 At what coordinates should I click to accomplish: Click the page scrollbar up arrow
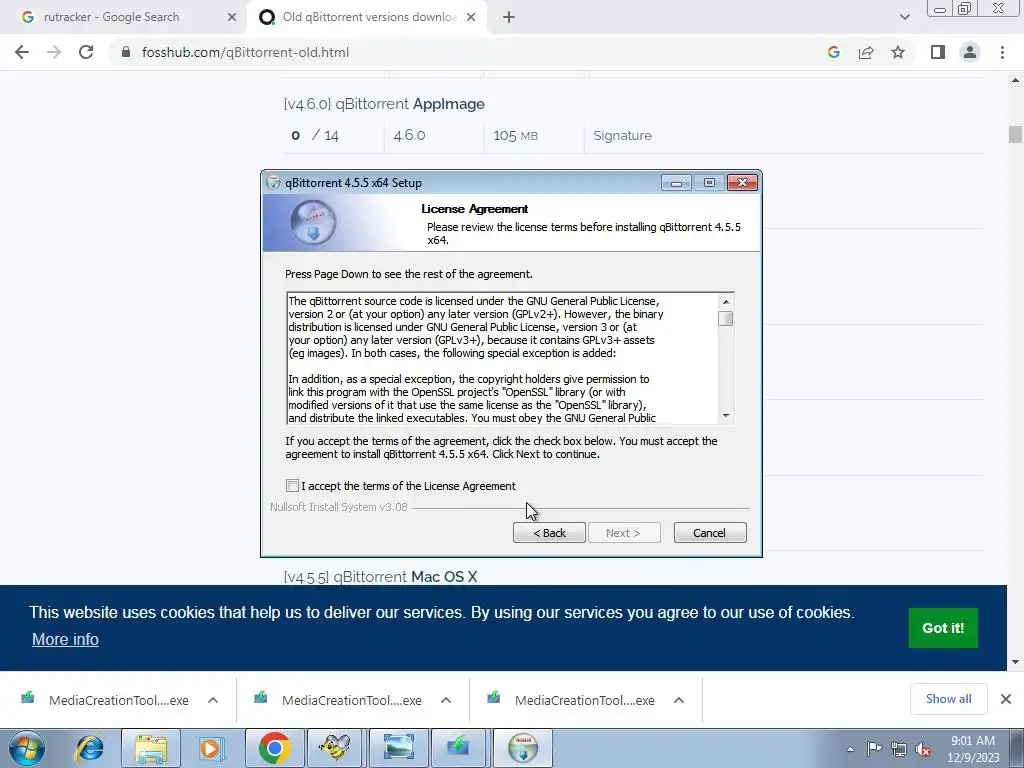pyautogui.click(x=1015, y=80)
